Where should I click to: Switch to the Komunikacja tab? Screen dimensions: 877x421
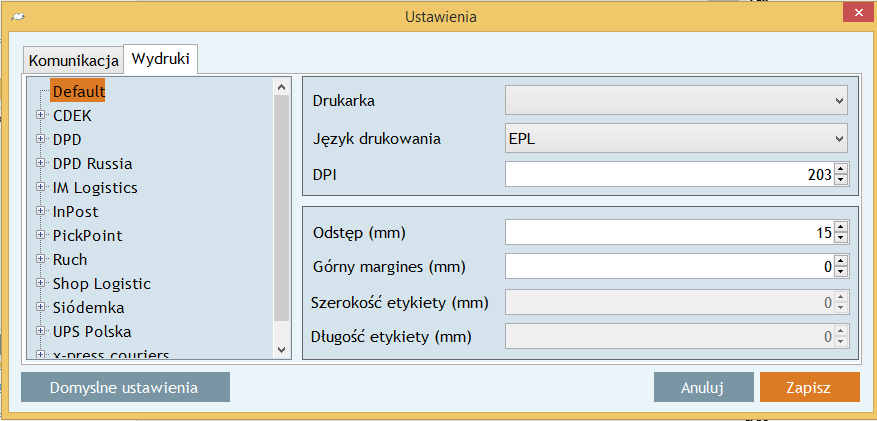pos(73,60)
